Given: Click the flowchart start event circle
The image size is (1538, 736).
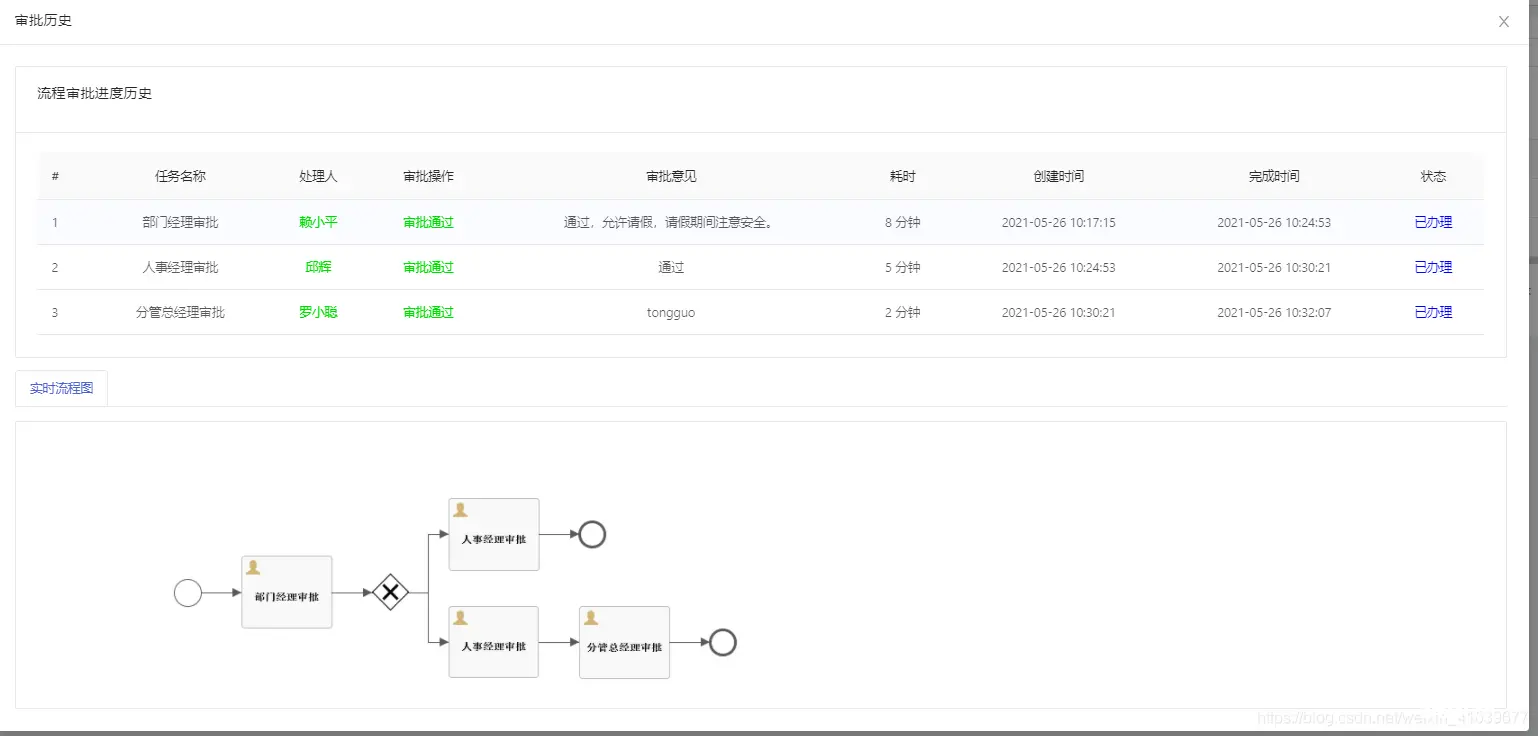Looking at the screenshot, I should click(x=188, y=593).
